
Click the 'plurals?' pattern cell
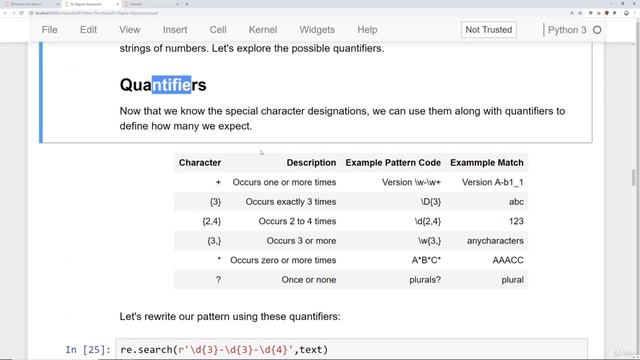pyautogui.click(x=425, y=280)
